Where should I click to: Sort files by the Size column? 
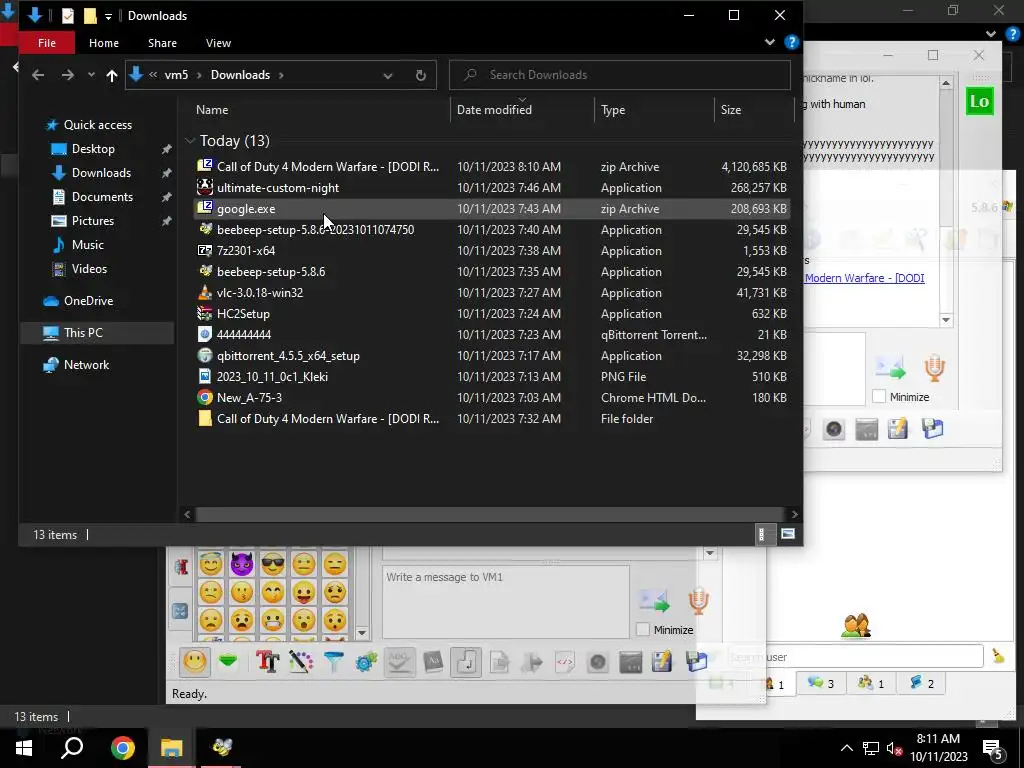pyautogui.click(x=754, y=109)
